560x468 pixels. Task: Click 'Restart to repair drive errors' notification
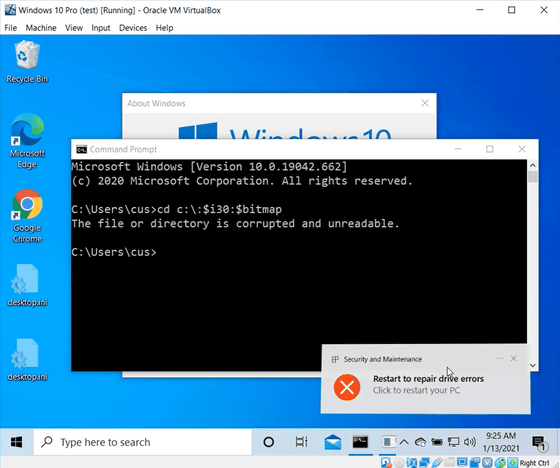[428, 379]
